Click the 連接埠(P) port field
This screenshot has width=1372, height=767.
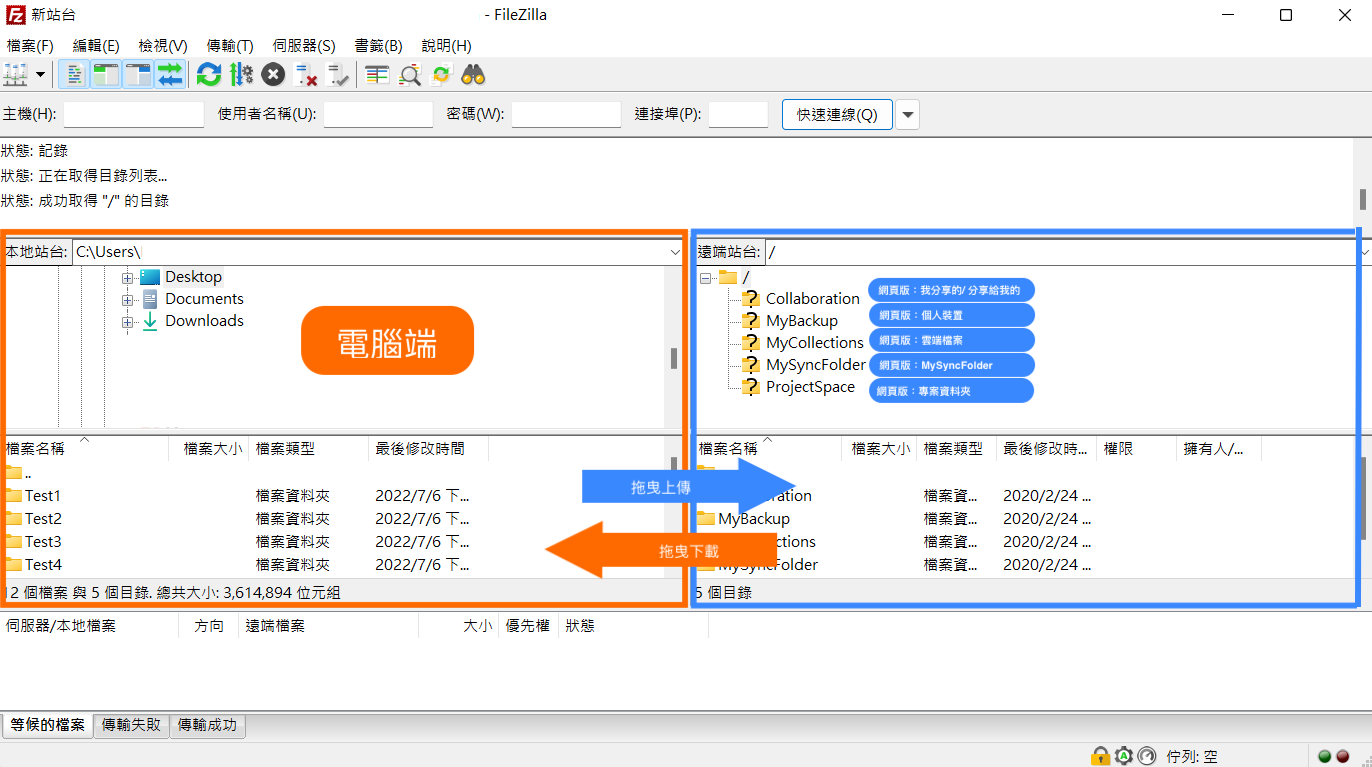point(738,114)
